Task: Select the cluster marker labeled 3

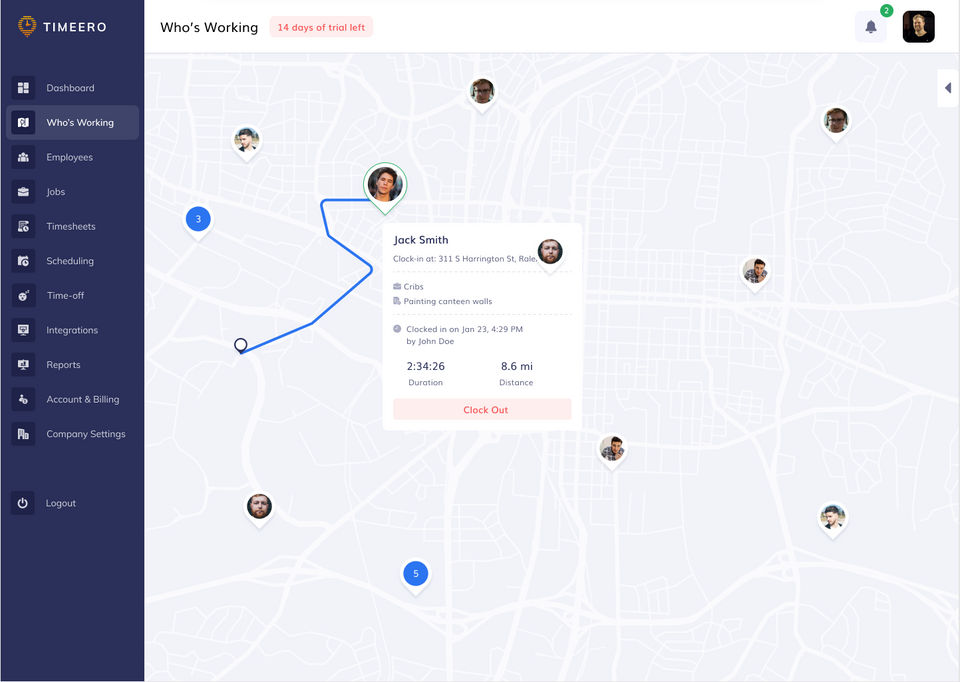Action: coord(198,220)
